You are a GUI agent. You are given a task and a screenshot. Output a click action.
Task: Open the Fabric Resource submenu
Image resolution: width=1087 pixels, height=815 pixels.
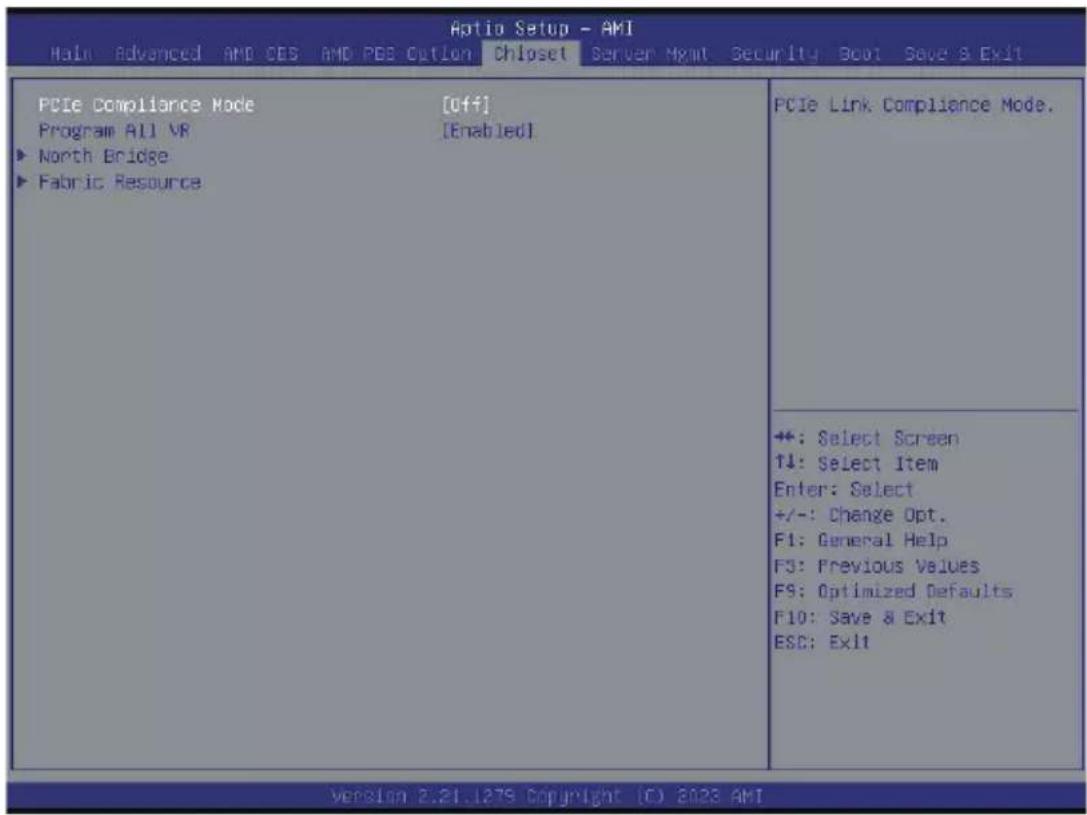(119, 182)
